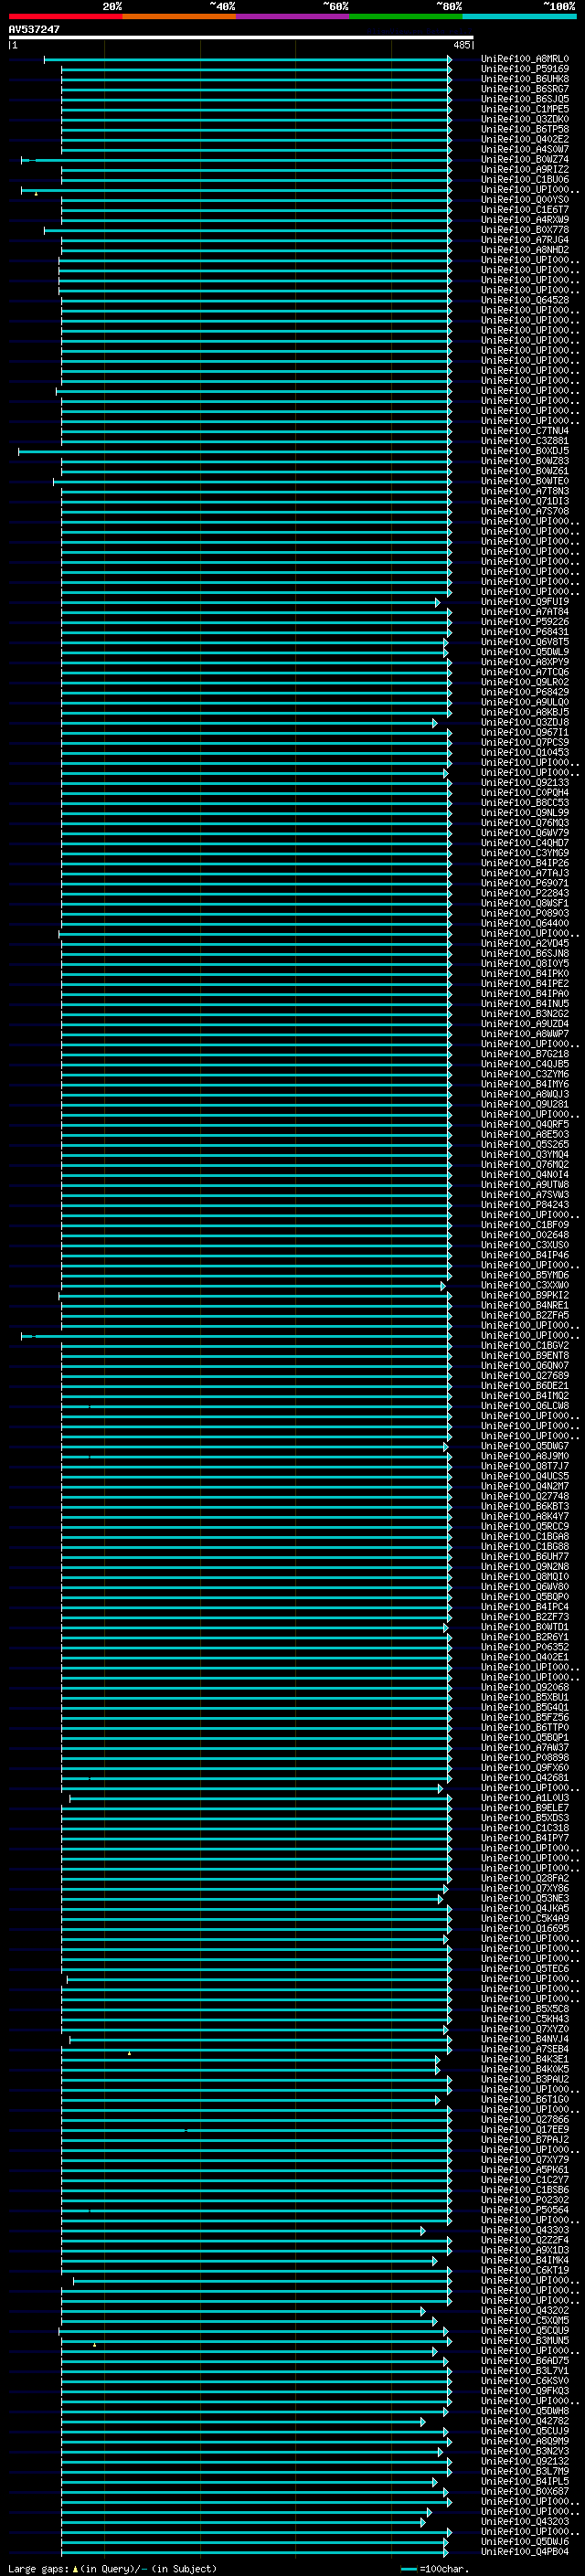Select the query name AV537247
Screen dimensions: 585x2576
[x=34, y=30]
